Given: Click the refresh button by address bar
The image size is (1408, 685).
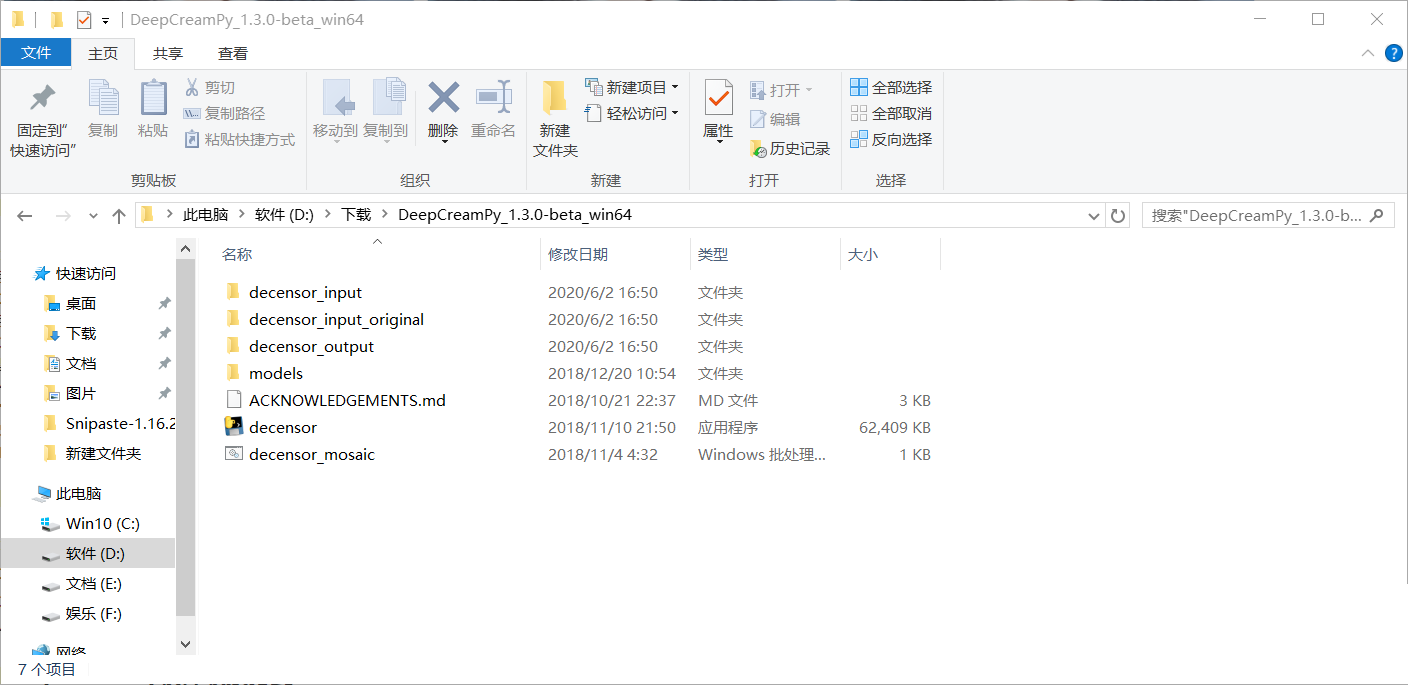Looking at the screenshot, I should point(1117,215).
